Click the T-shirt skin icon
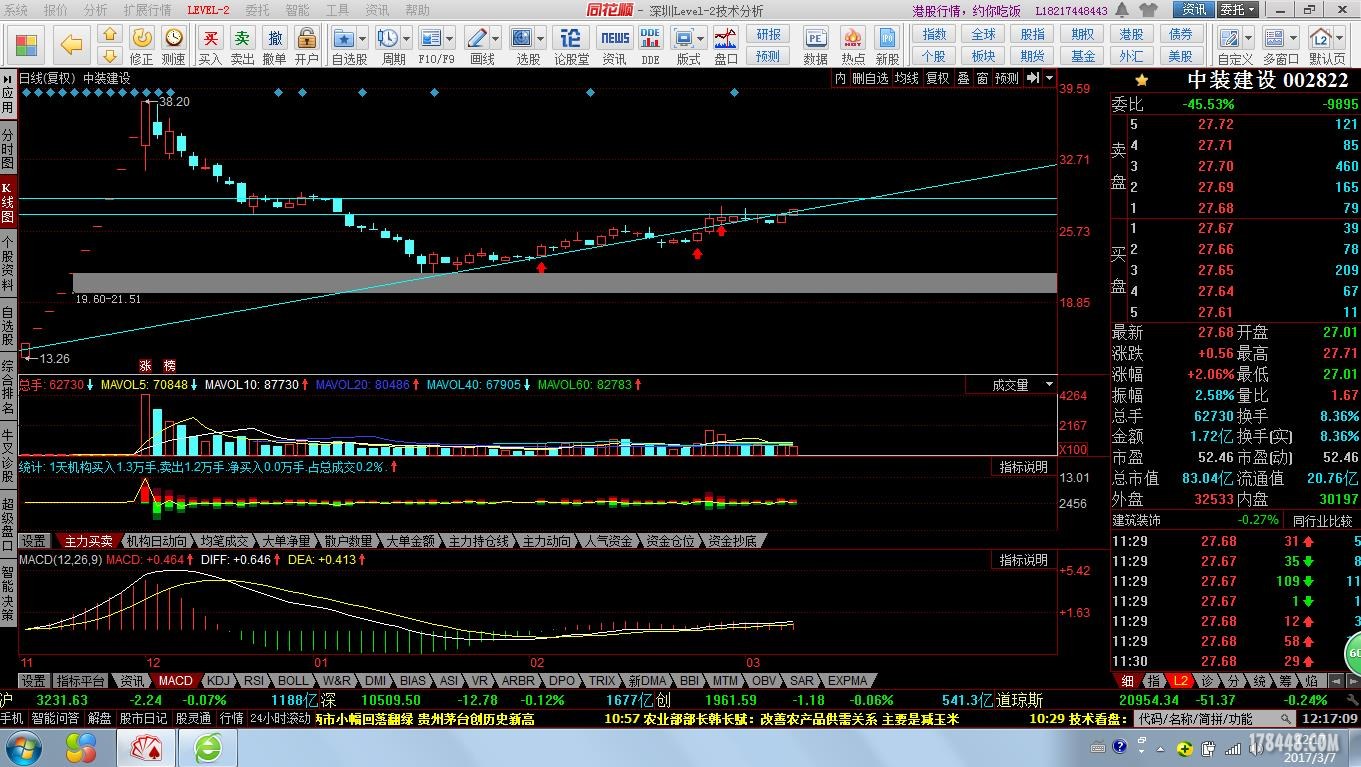The width and height of the screenshot is (1361, 767). [1148, 10]
